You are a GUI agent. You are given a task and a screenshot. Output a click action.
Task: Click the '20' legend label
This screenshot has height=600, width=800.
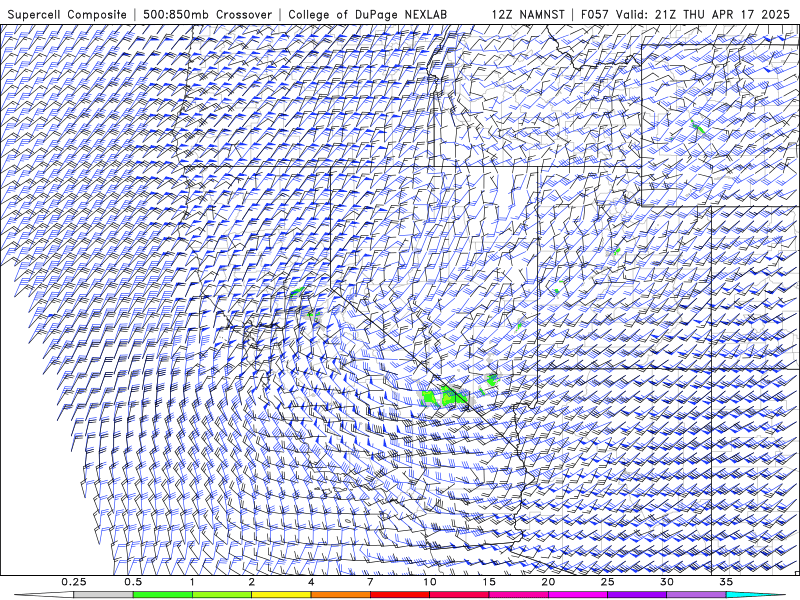coord(548,582)
